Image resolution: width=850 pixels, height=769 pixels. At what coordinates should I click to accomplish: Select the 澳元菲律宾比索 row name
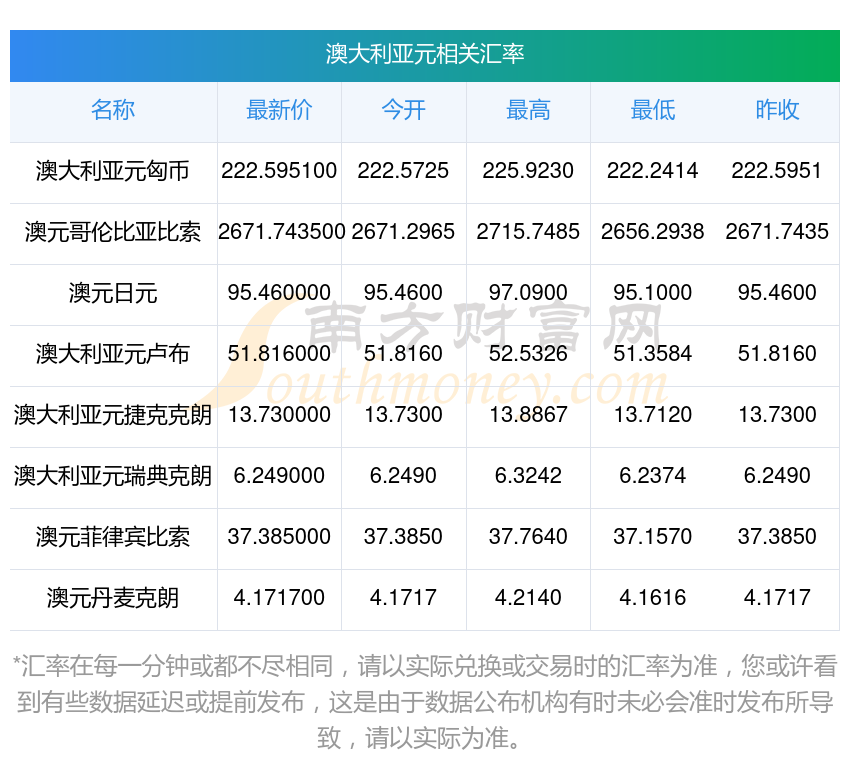click(x=113, y=538)
